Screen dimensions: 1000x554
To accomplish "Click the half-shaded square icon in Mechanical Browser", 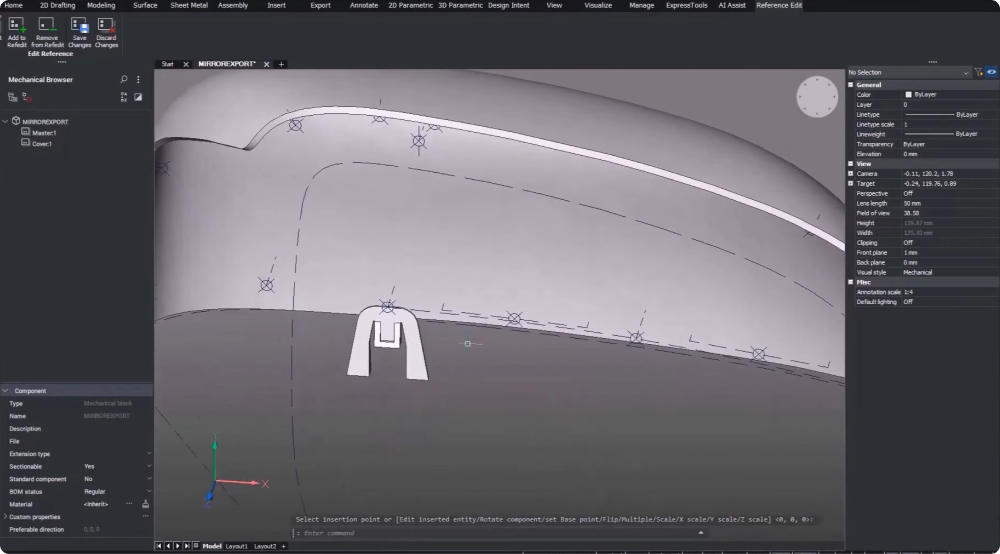I will tap(138, 97).
